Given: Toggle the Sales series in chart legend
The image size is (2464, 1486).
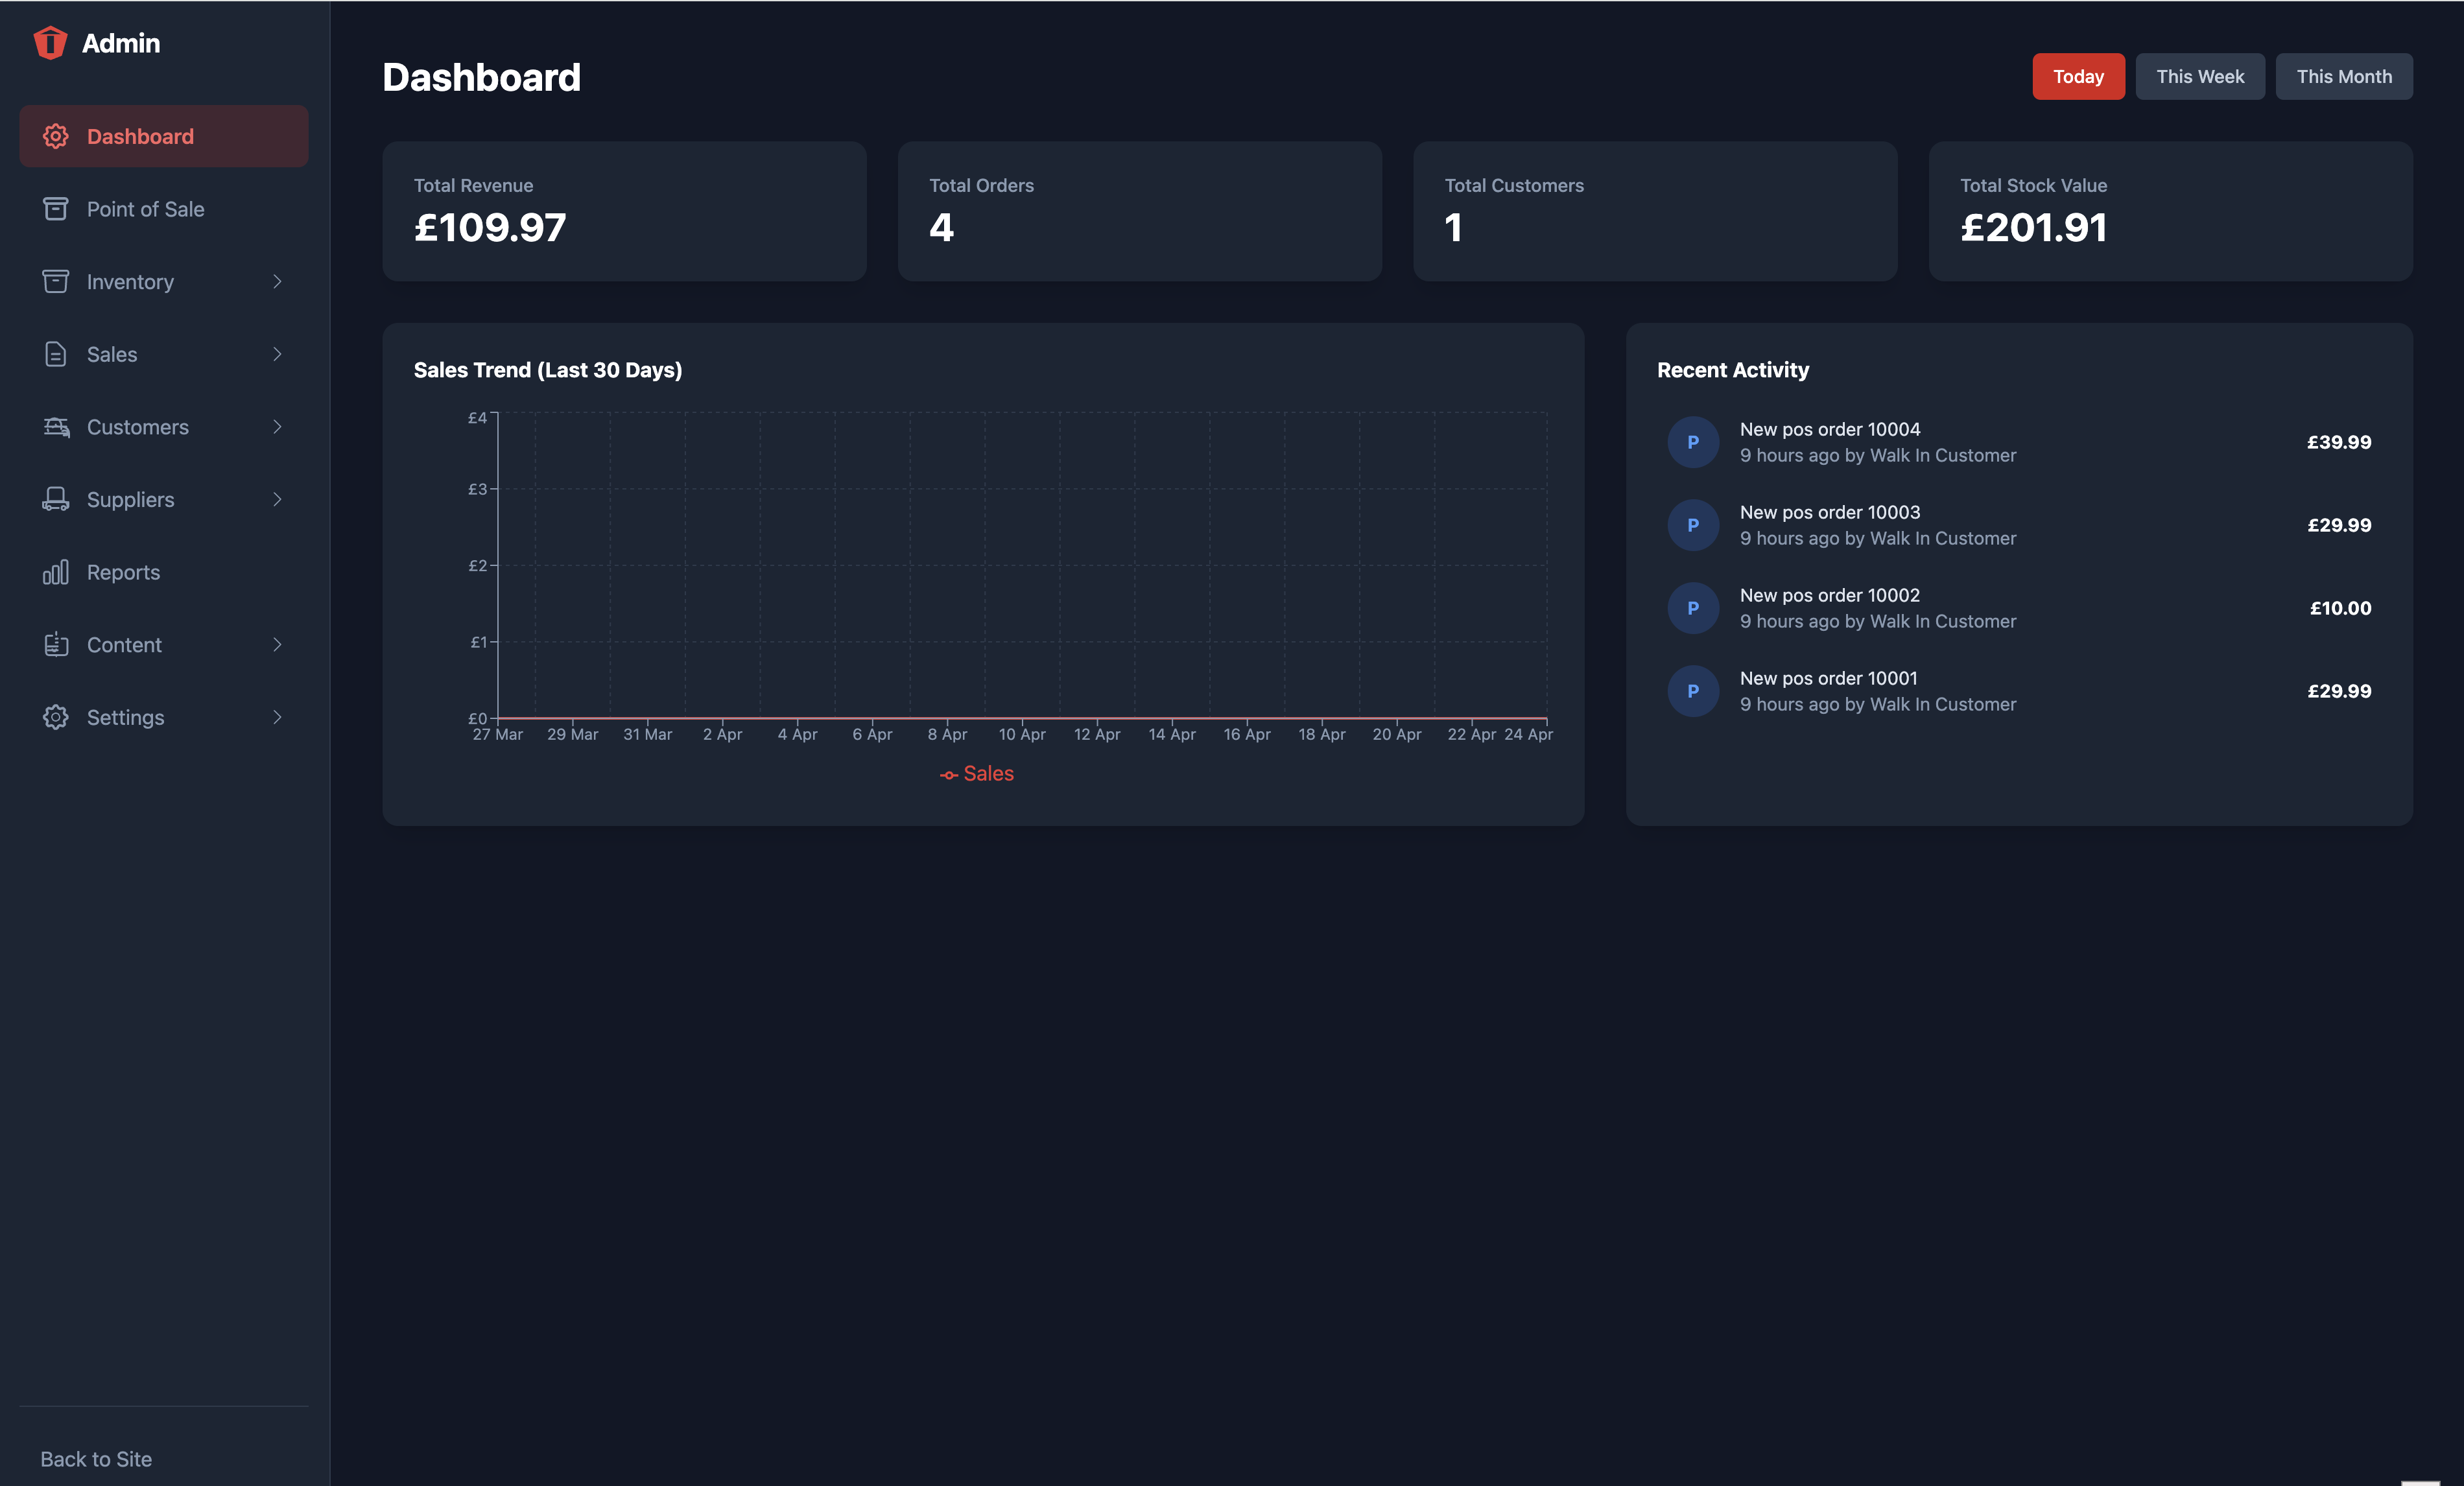Looking at the screenshot, I should click(x=976, y=774).
